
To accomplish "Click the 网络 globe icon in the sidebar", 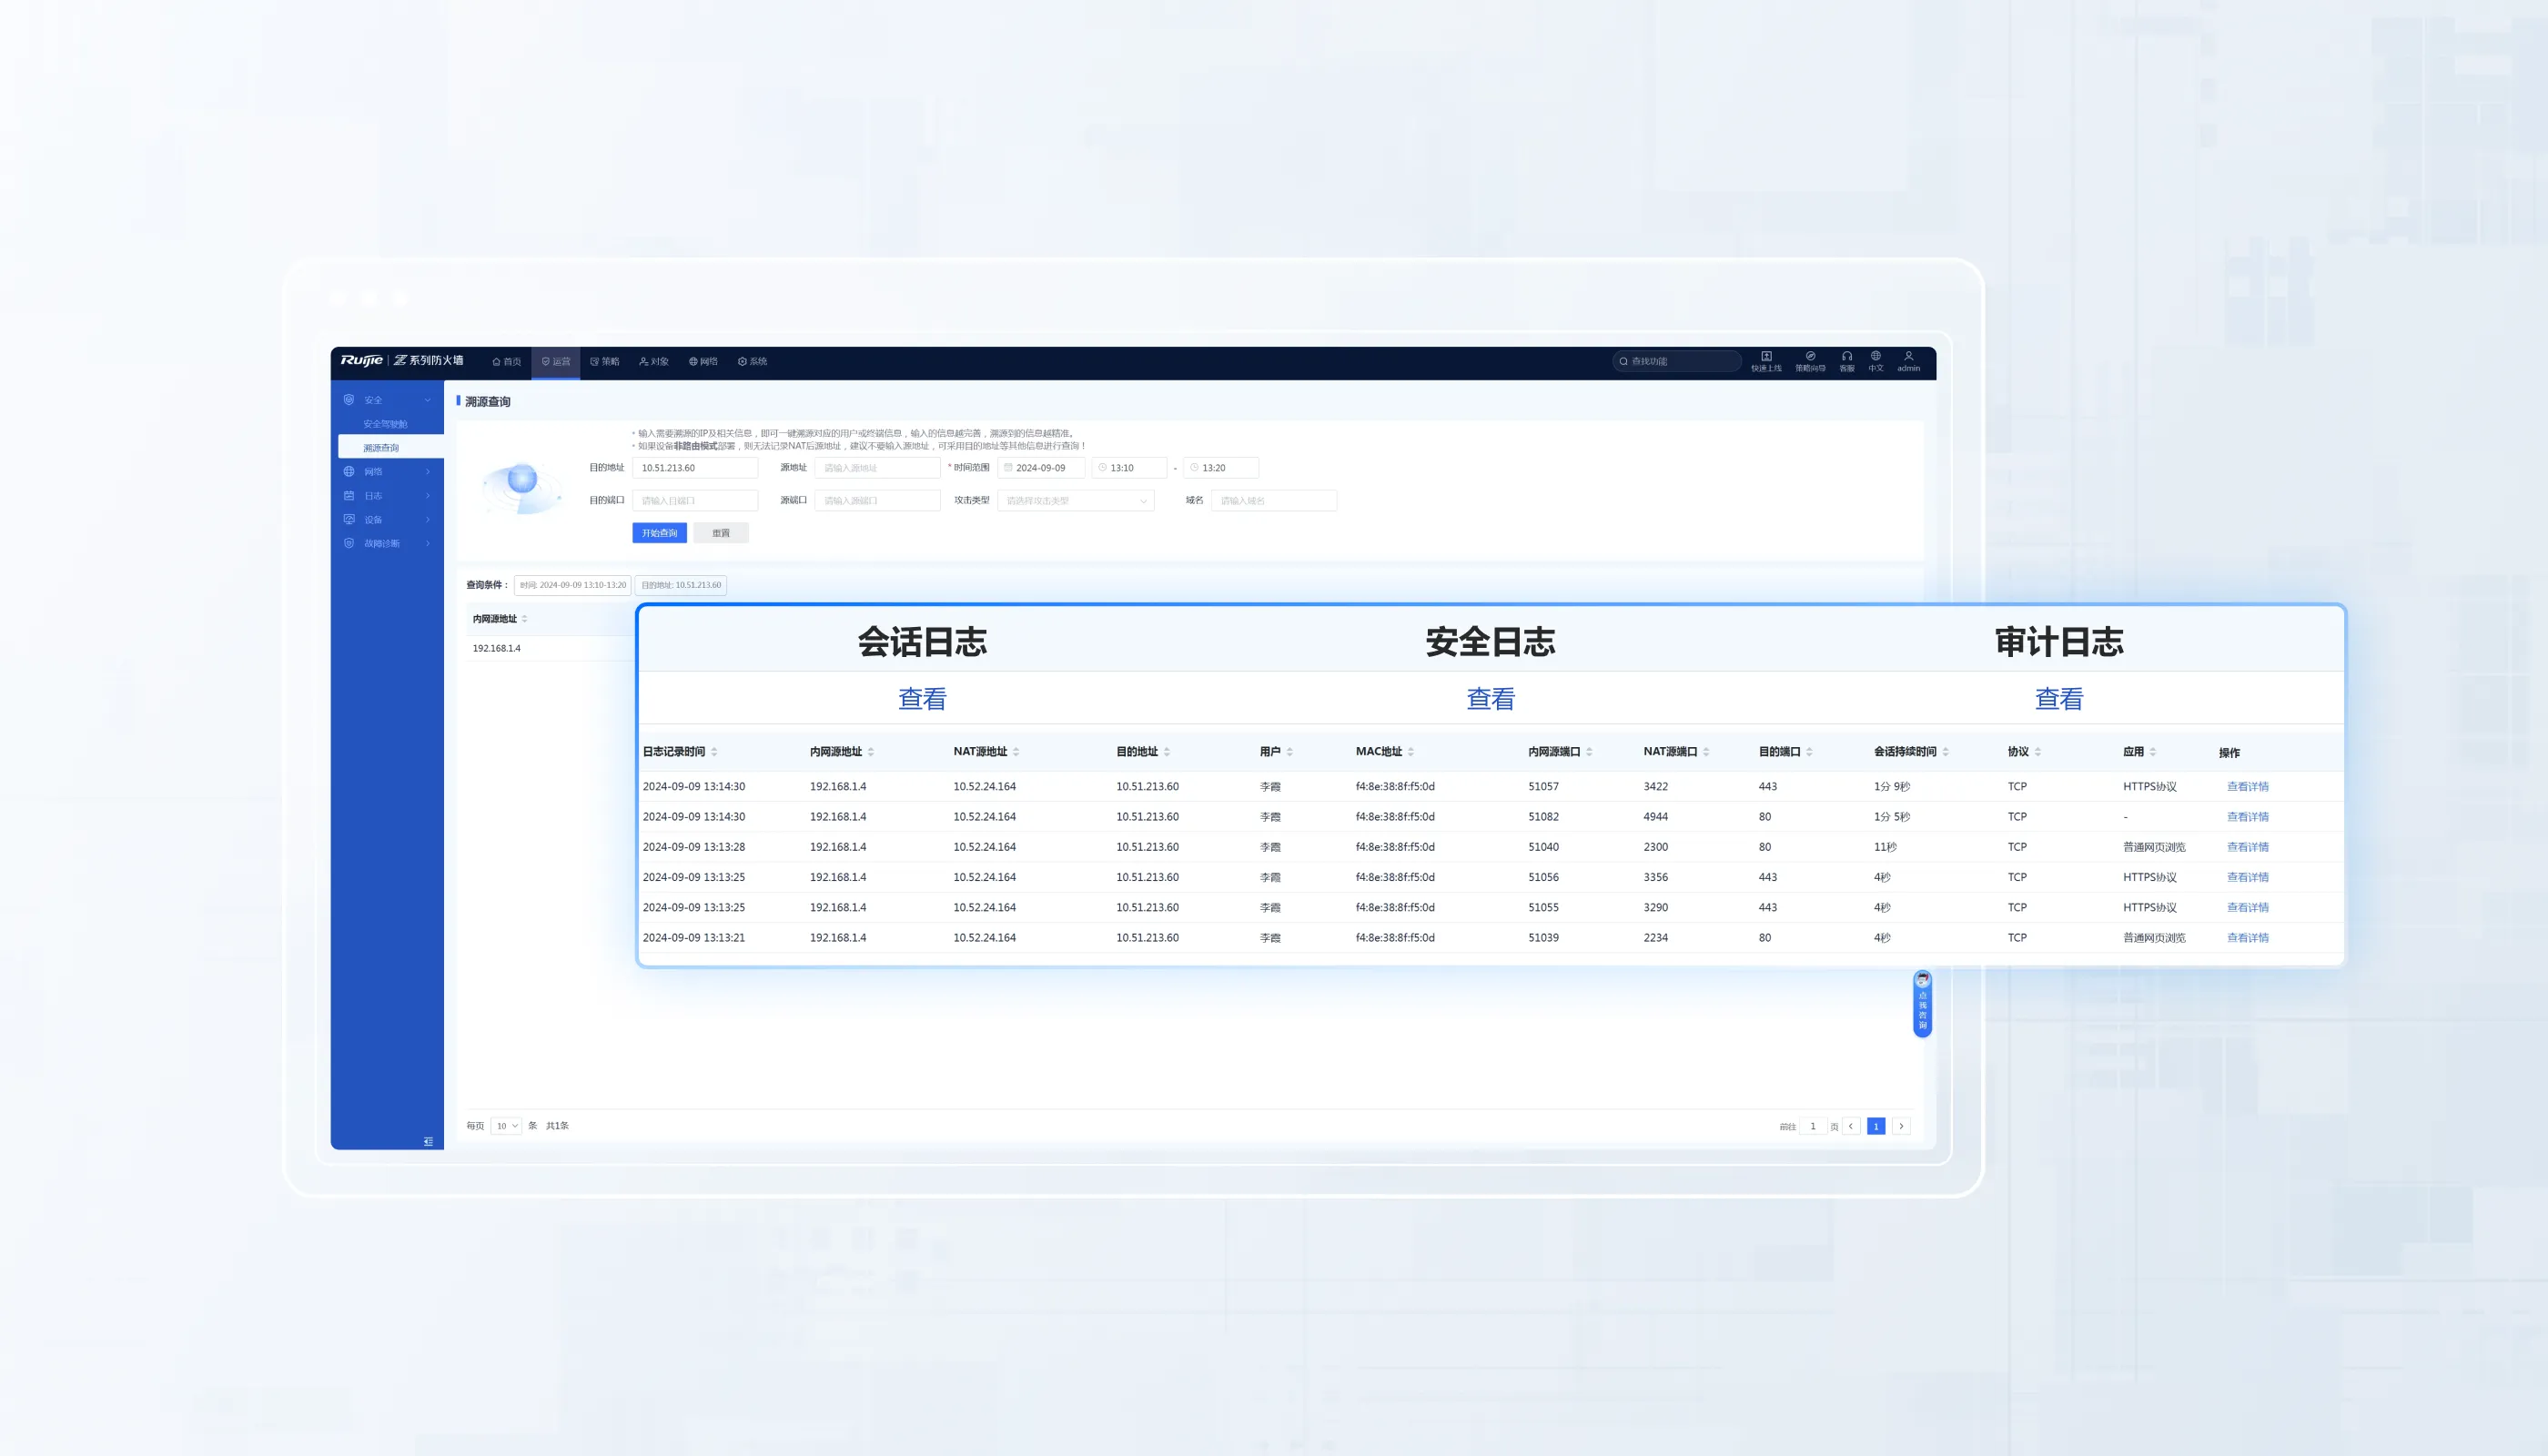I will tap(349, 472).
